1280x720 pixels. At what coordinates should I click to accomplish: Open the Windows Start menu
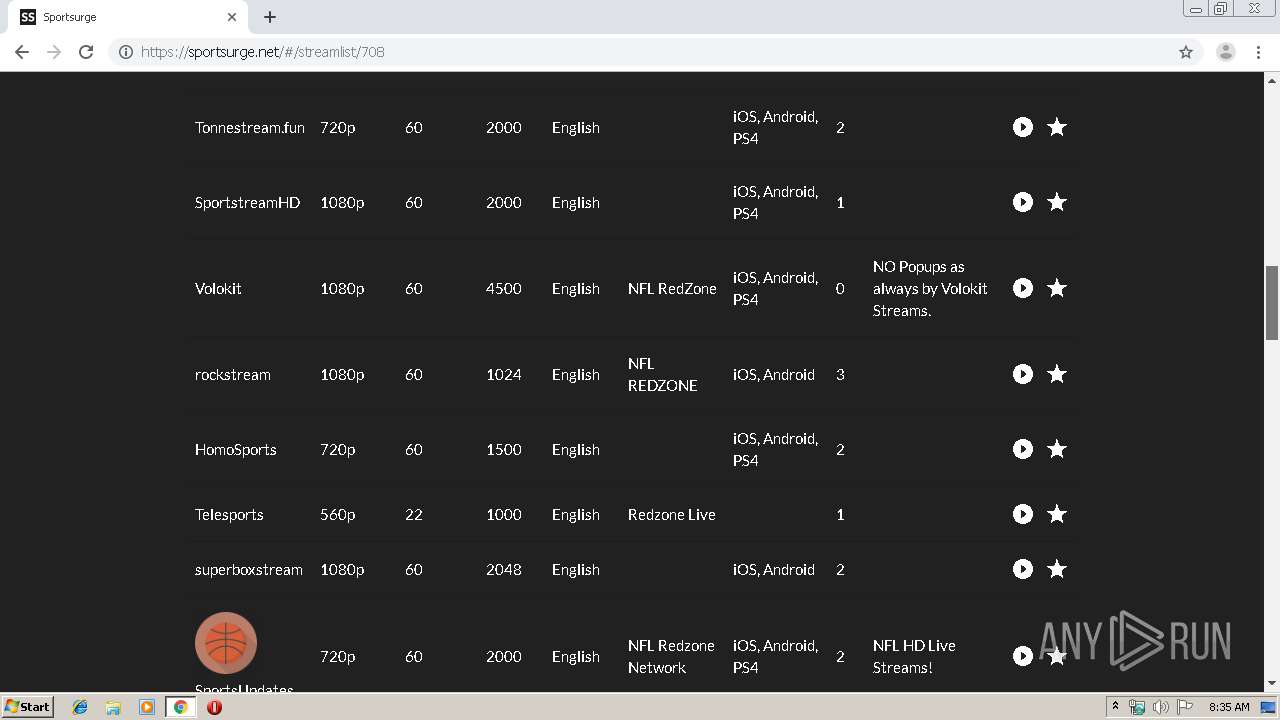click(27, 706)
